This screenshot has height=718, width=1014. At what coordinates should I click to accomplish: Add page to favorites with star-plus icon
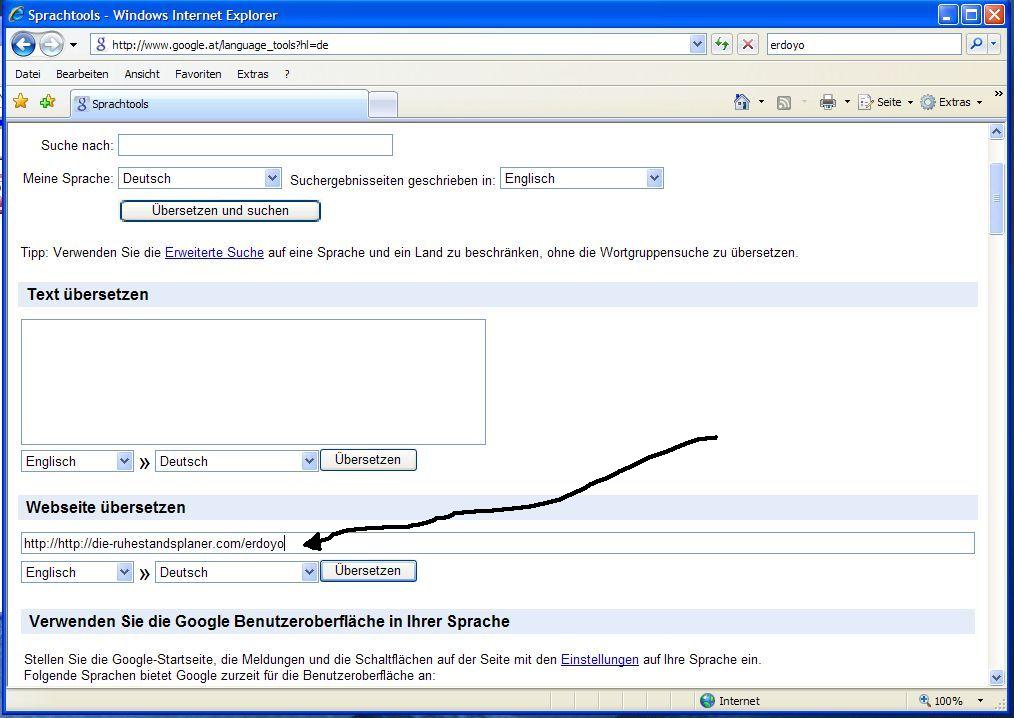(x=47, y=102)
